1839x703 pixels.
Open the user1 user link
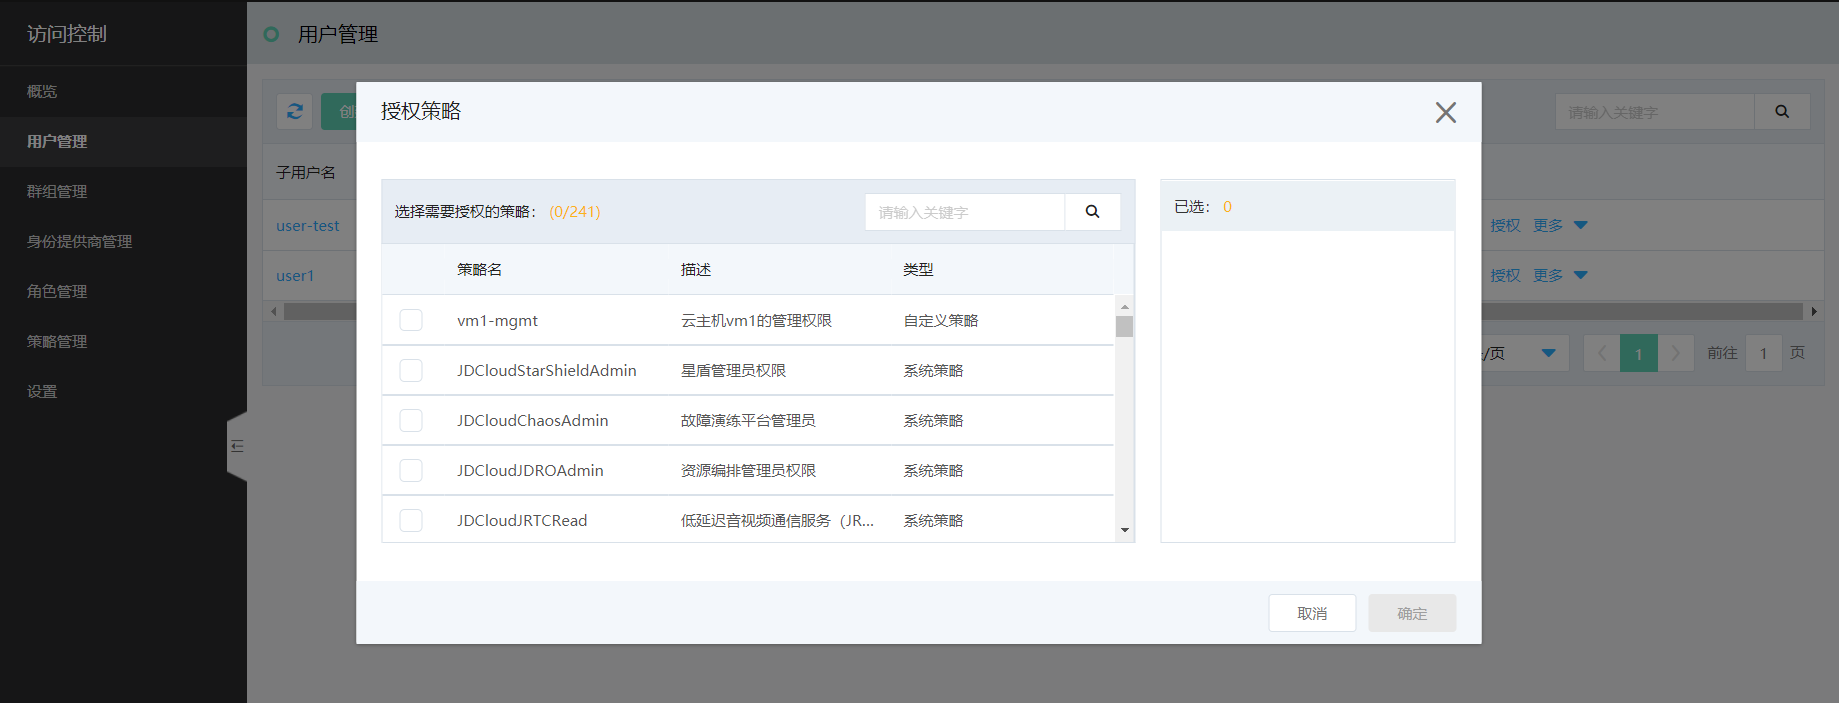tap(295, 276)
